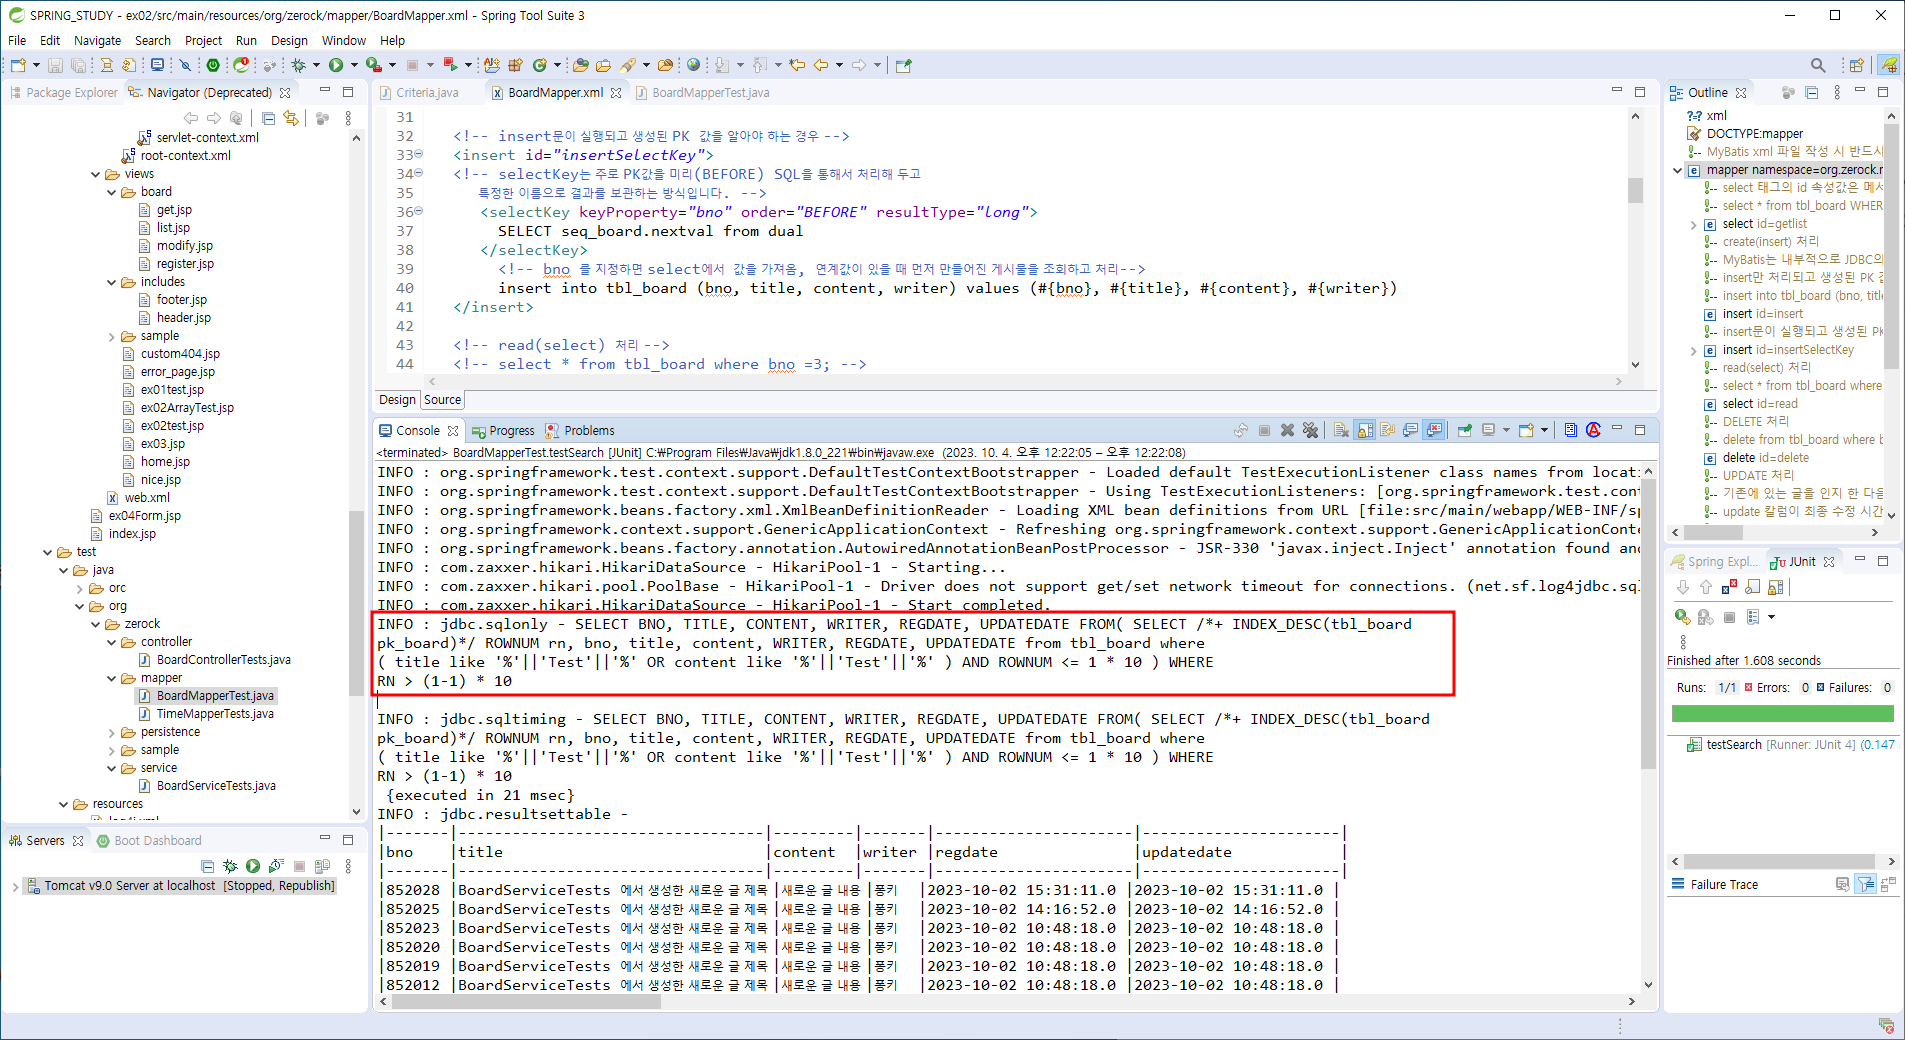The height and width of the screenshot is (1040, 1905).
Task: Toggle Scroll Lock in JUnit panel
Action: [x=1776, y=587]
